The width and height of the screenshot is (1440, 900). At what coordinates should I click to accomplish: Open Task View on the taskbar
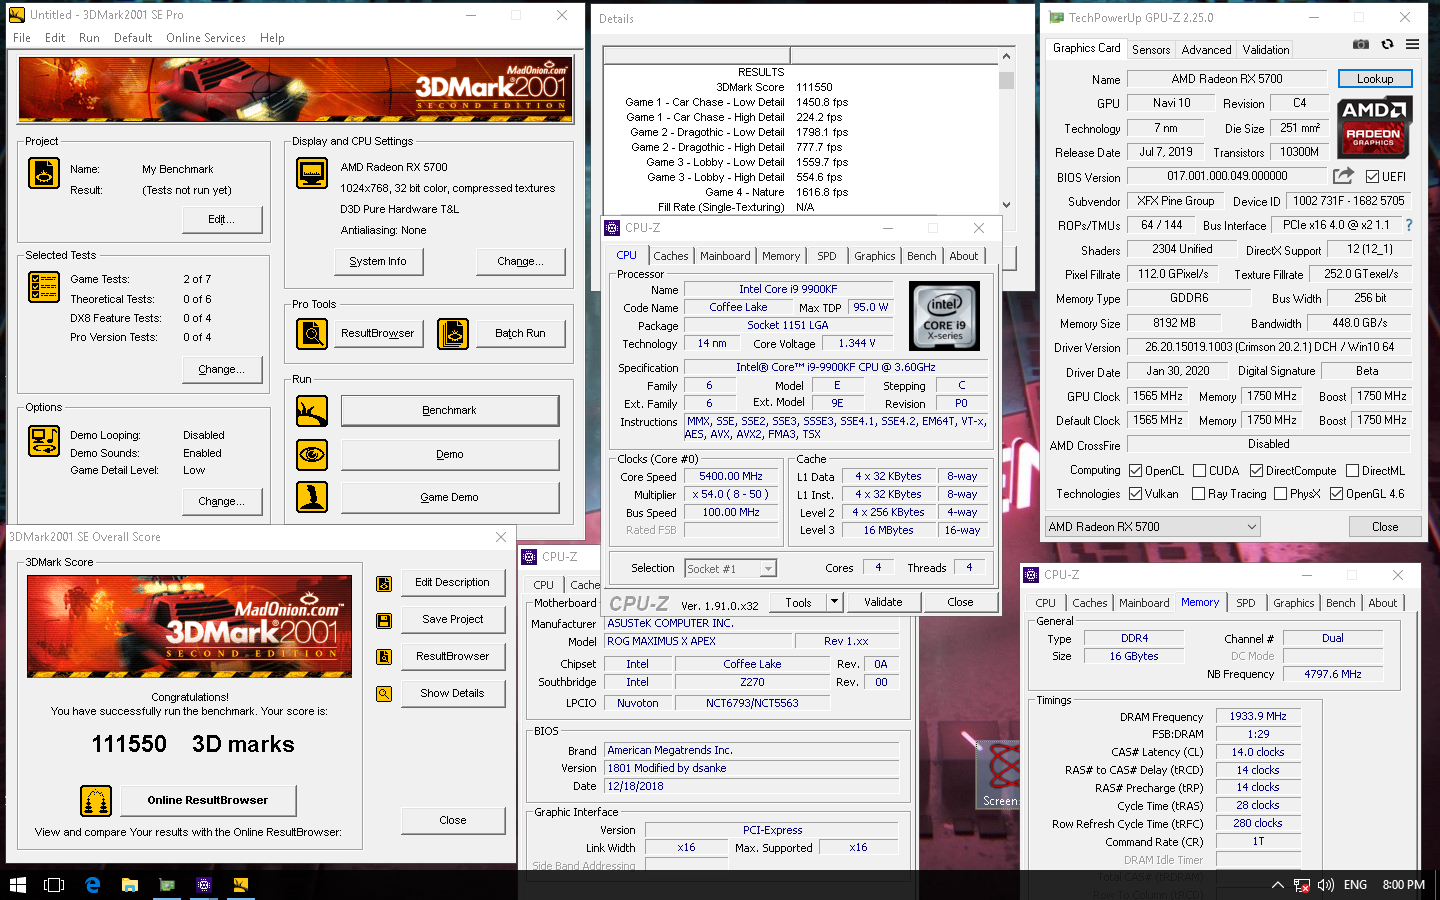tap(54, 885)
